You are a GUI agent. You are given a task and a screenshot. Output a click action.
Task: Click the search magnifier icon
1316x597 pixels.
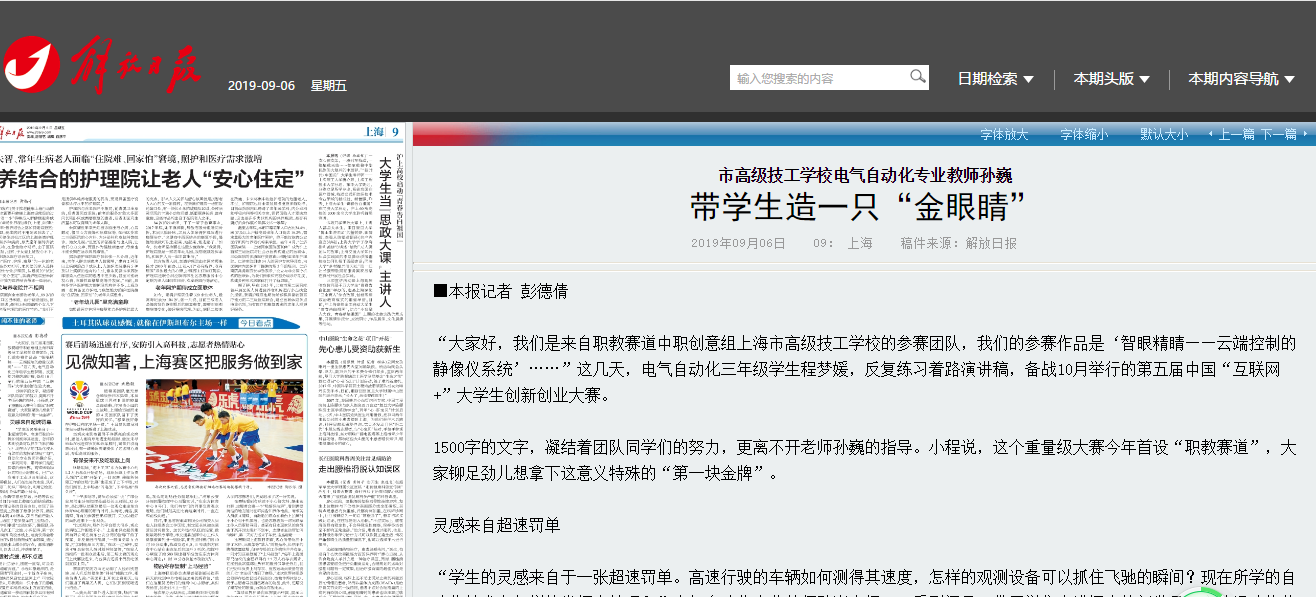[x=917, y=77]
